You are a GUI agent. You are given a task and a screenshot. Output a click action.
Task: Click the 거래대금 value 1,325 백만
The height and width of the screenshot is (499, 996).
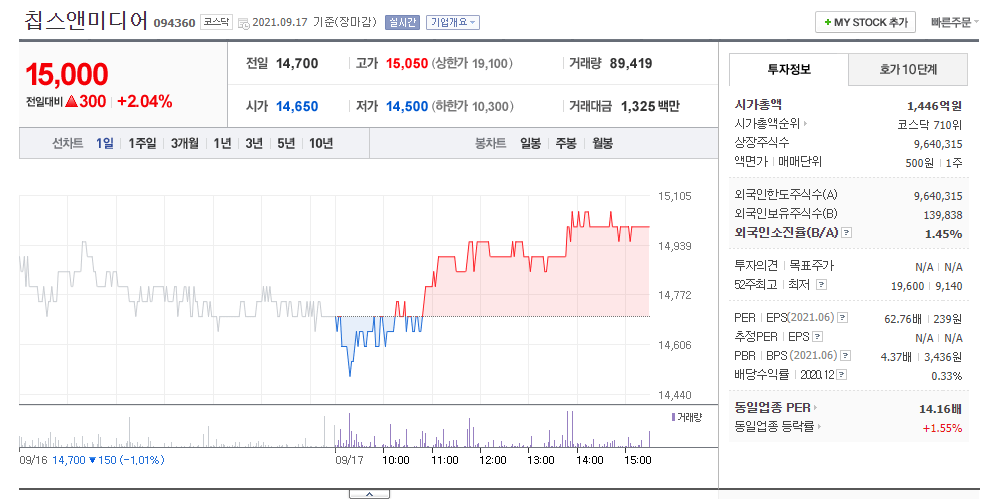[x=650, y=107]
